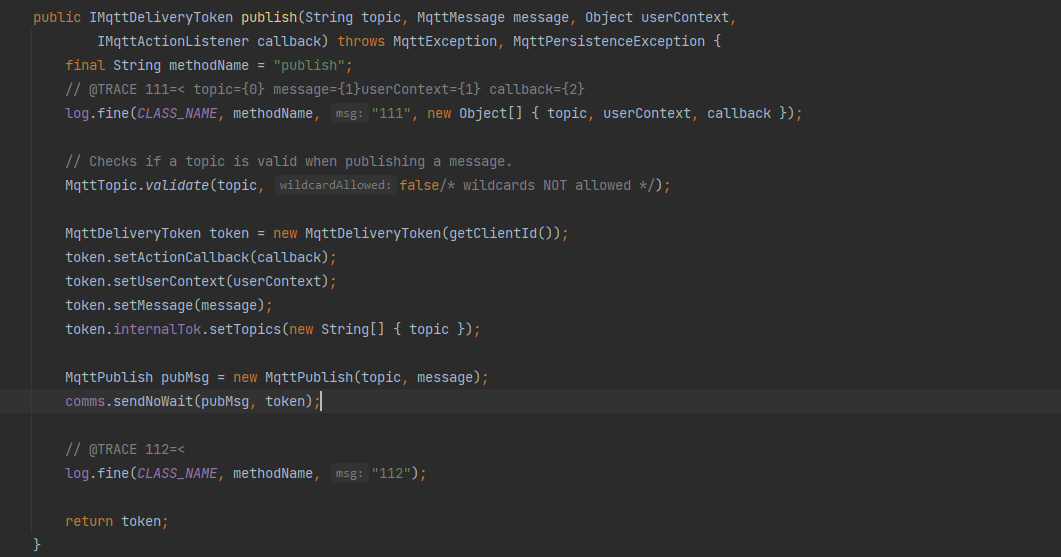Screen dimensions: 1061x557
Task: Click the 'publish' method name in signature
Action: (x=269, y=18)
